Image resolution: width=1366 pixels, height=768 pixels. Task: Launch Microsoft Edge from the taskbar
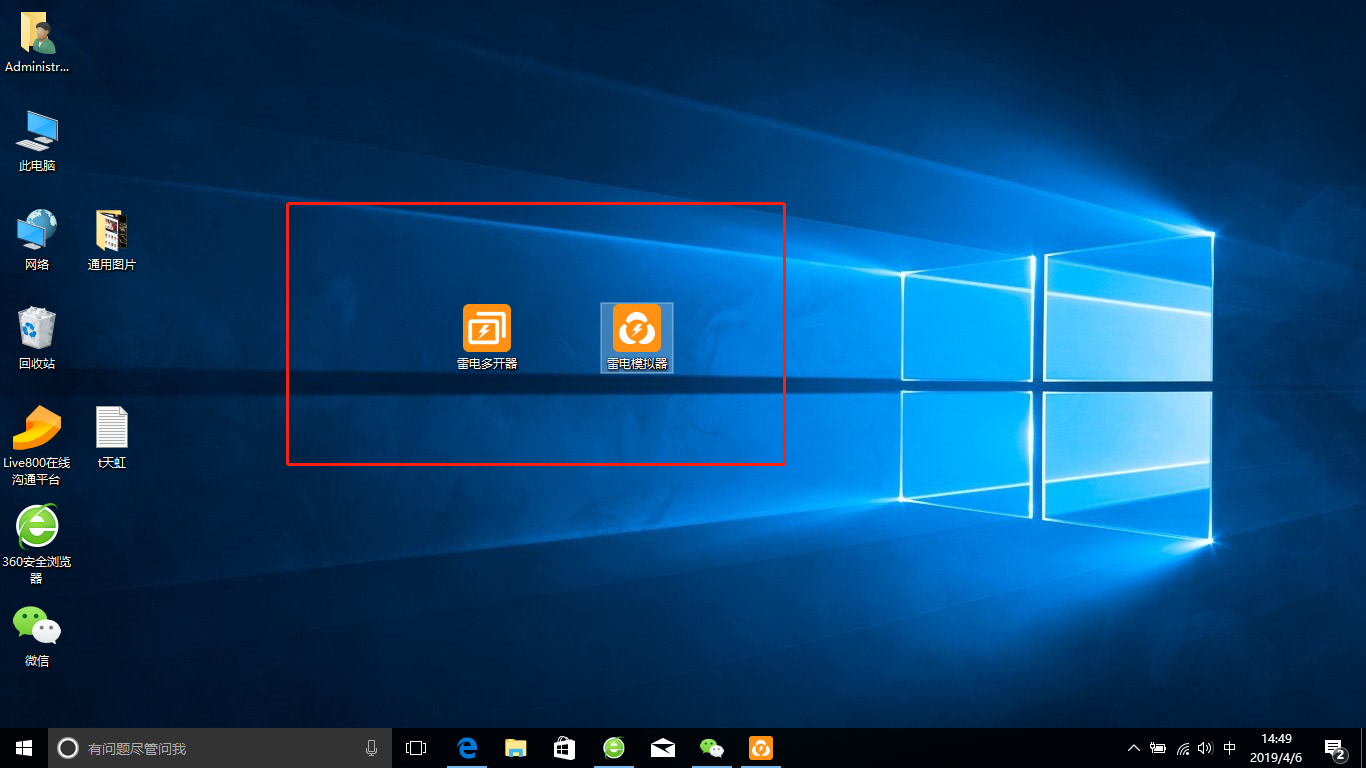point(466,748)
